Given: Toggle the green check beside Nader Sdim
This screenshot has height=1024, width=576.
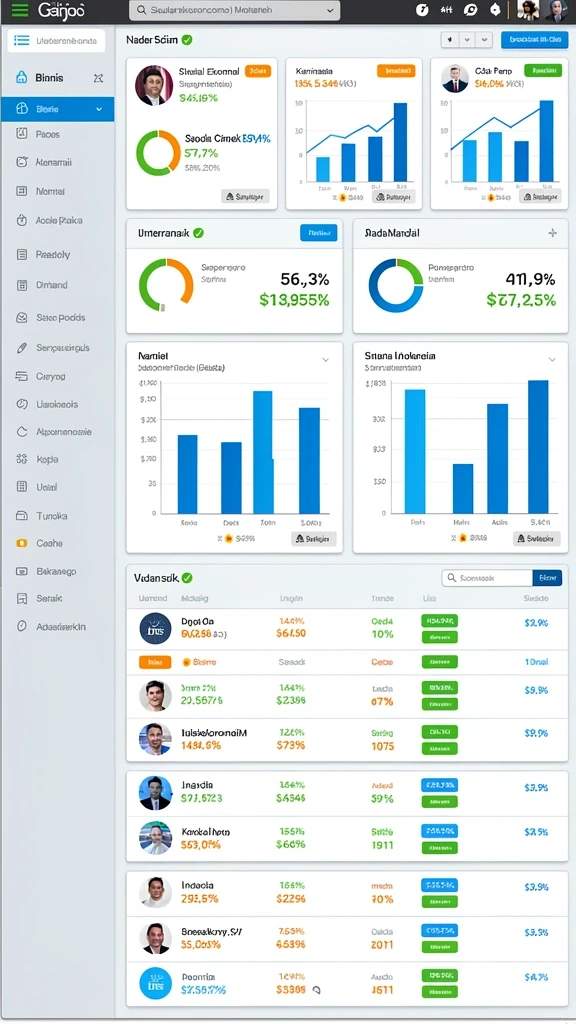Looking at the screenshot, I should (187, 40).
